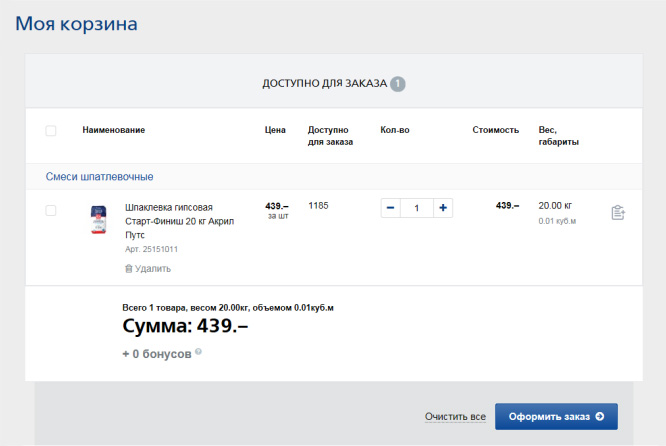The image size is (666, 446).
Task: Click the clipboard list icon in product row
Action: (618, 213)
